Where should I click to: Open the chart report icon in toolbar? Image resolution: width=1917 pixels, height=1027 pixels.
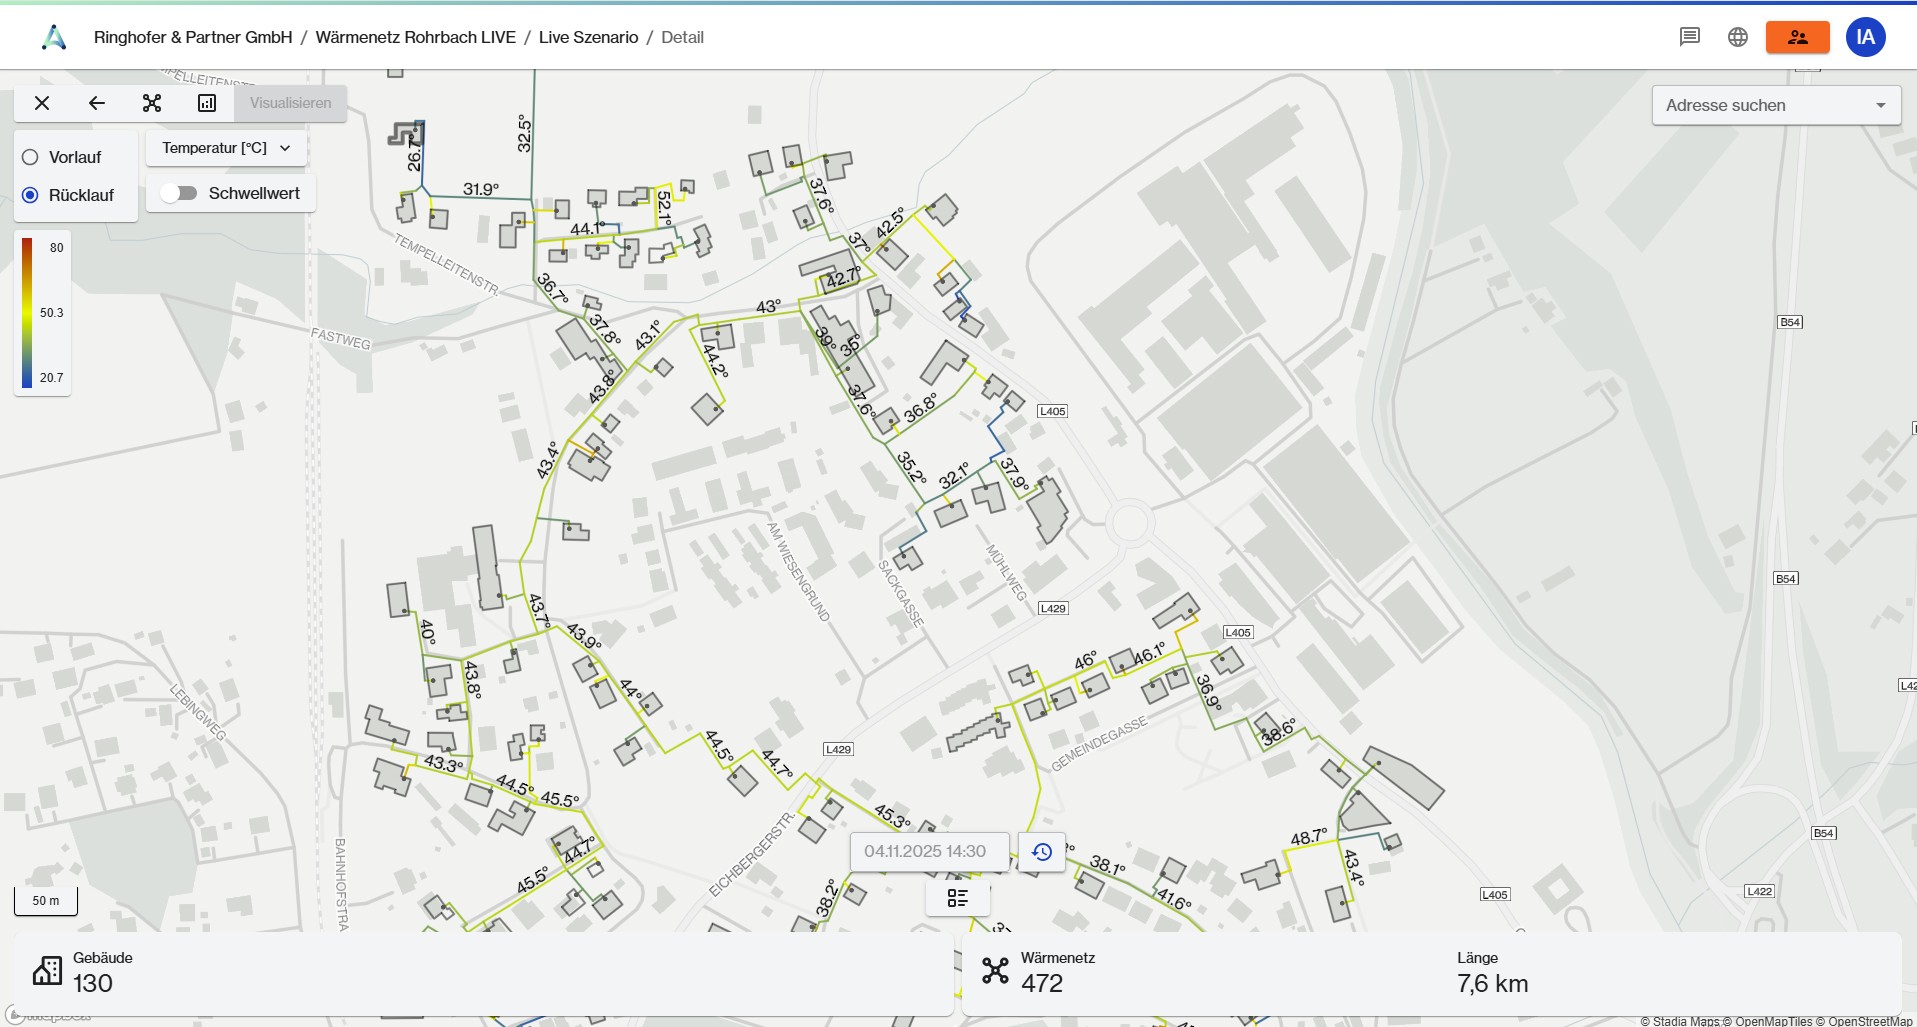click(207, 103)
